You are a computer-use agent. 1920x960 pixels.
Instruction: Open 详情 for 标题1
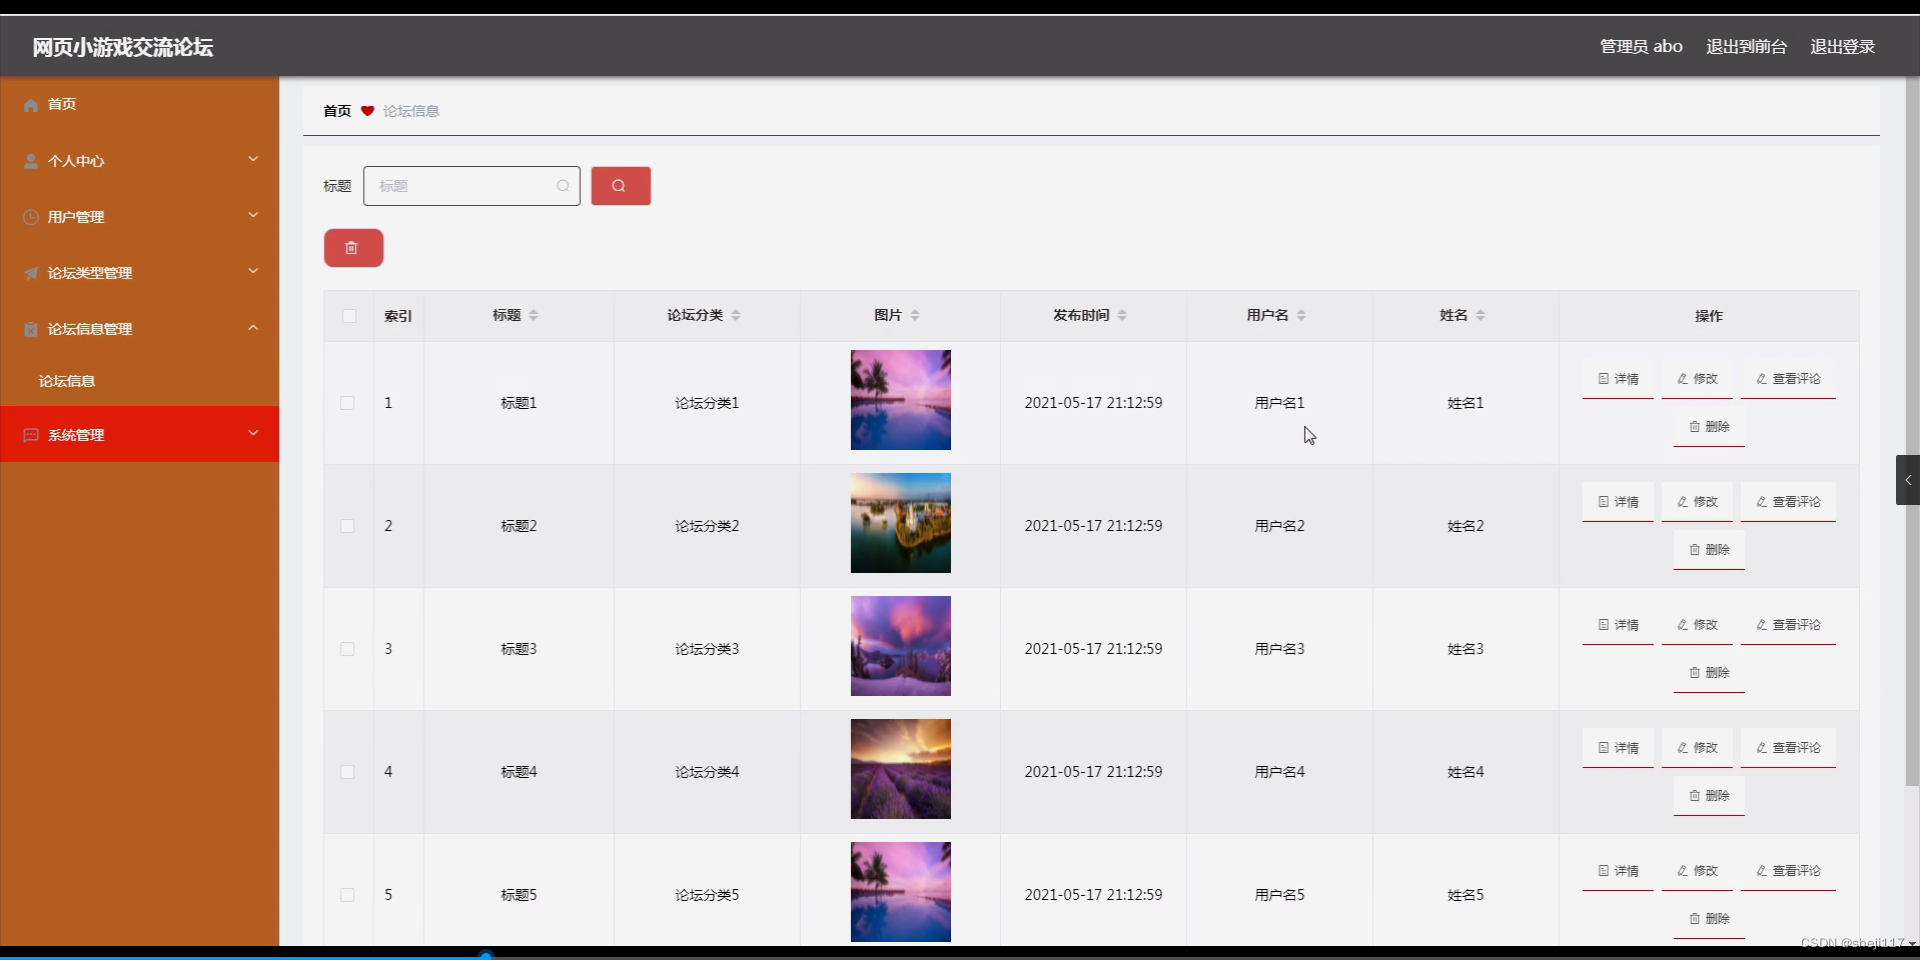[x=1618, y=379]
